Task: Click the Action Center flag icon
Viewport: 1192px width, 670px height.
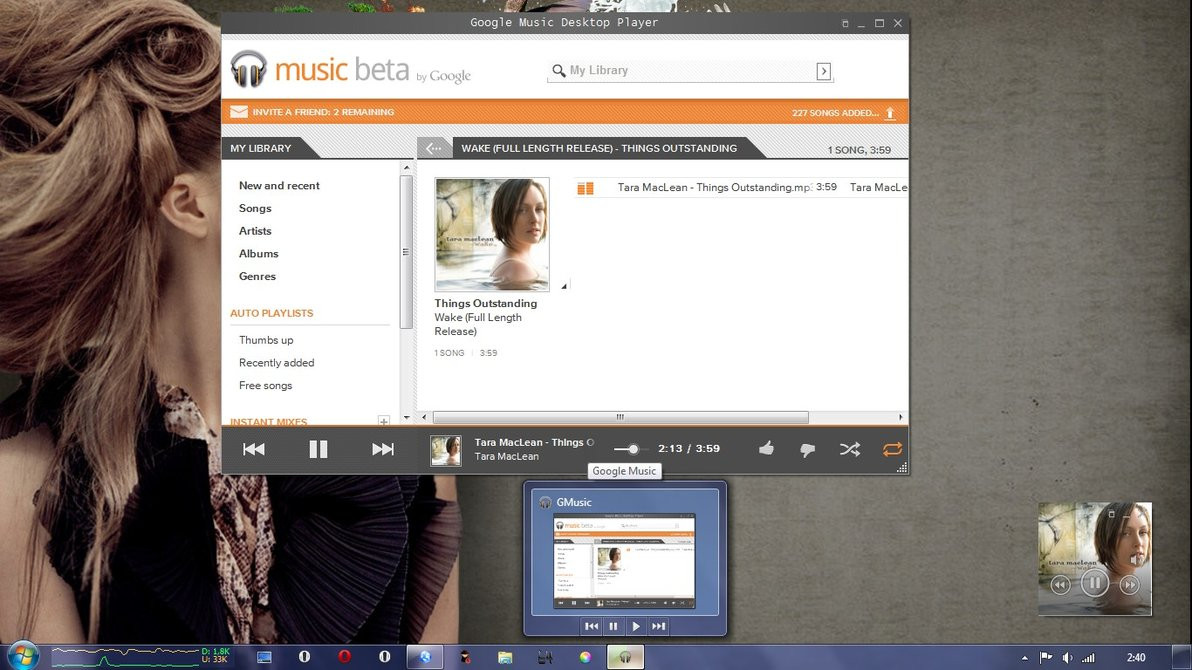Action: click(1046, 658)
